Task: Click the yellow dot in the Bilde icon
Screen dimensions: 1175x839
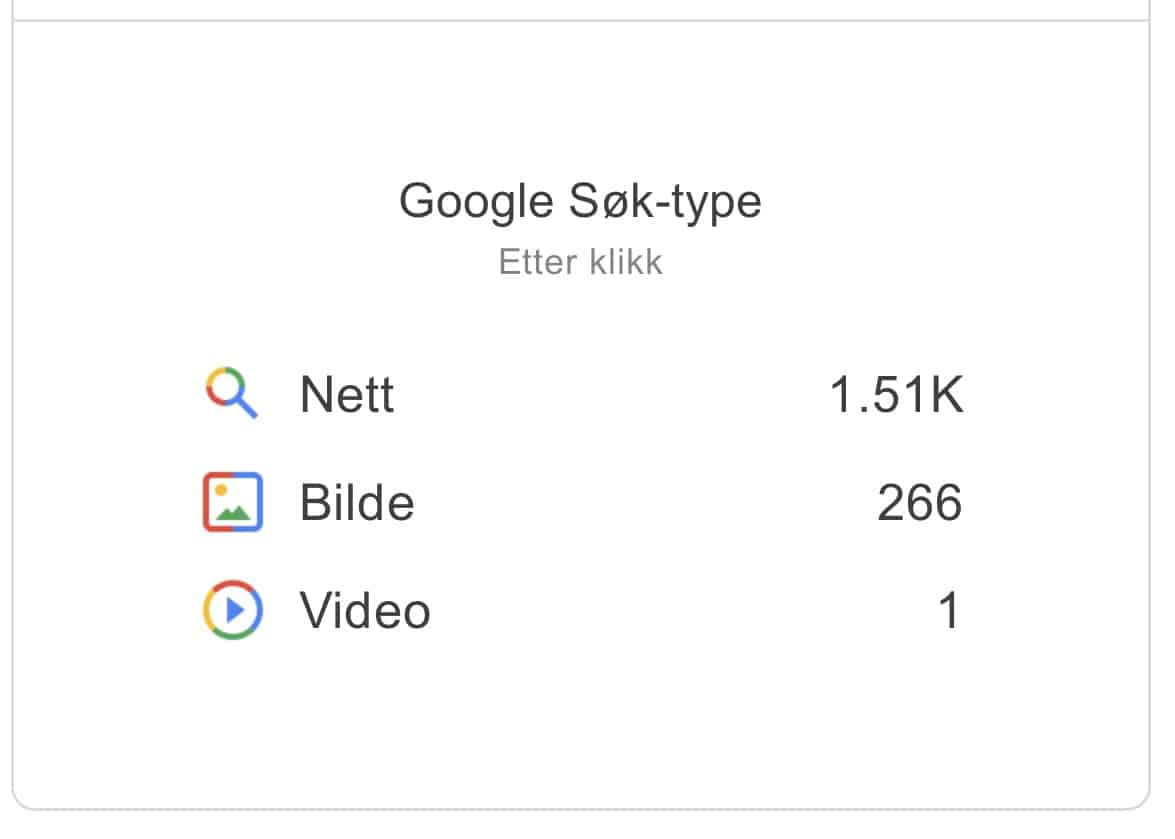Action: (x=221, y=491)
